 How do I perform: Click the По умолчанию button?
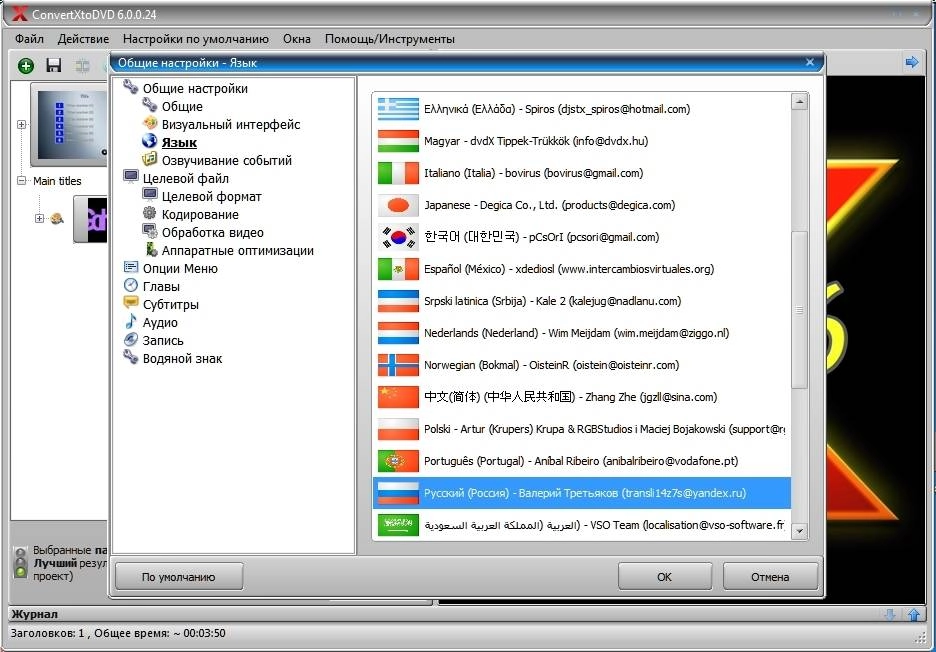pos(178,577)
